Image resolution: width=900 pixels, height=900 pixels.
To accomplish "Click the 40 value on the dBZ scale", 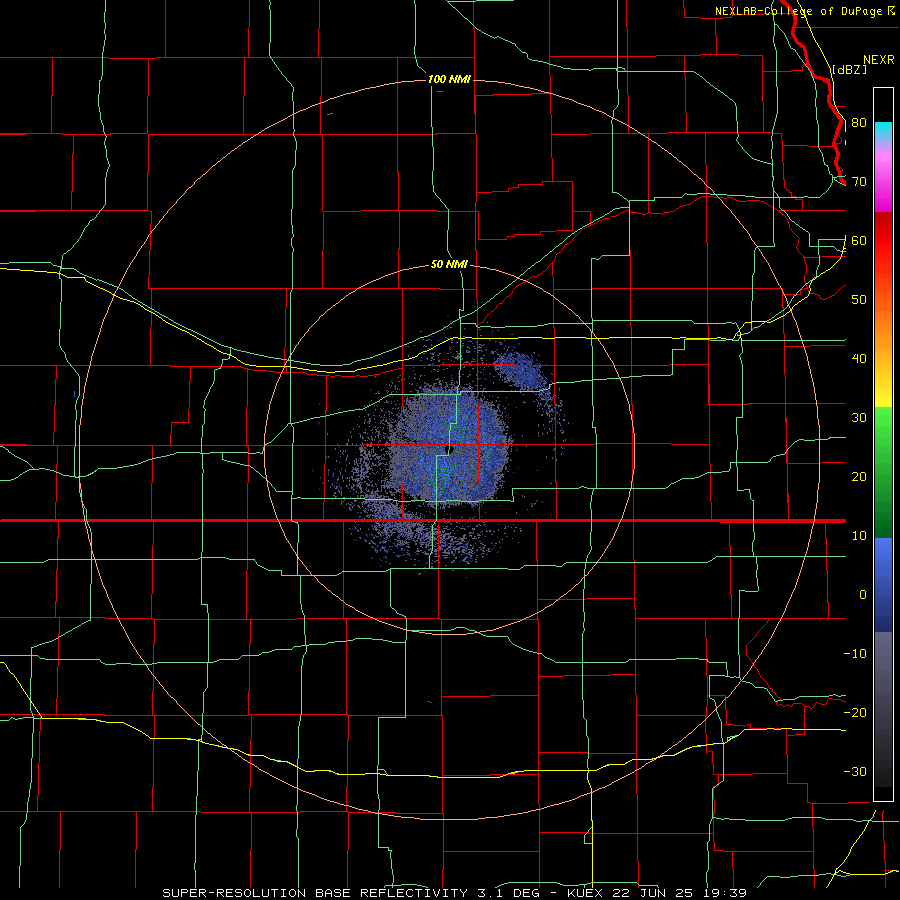I will 859,359.
